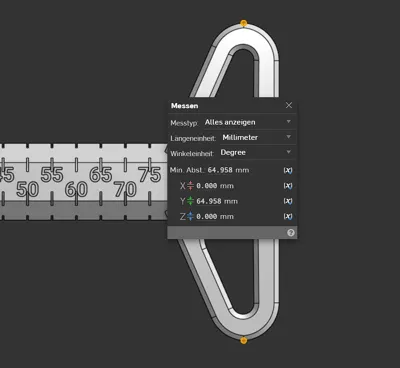Open help icon in Messen dialog

[x=291, y=233]
